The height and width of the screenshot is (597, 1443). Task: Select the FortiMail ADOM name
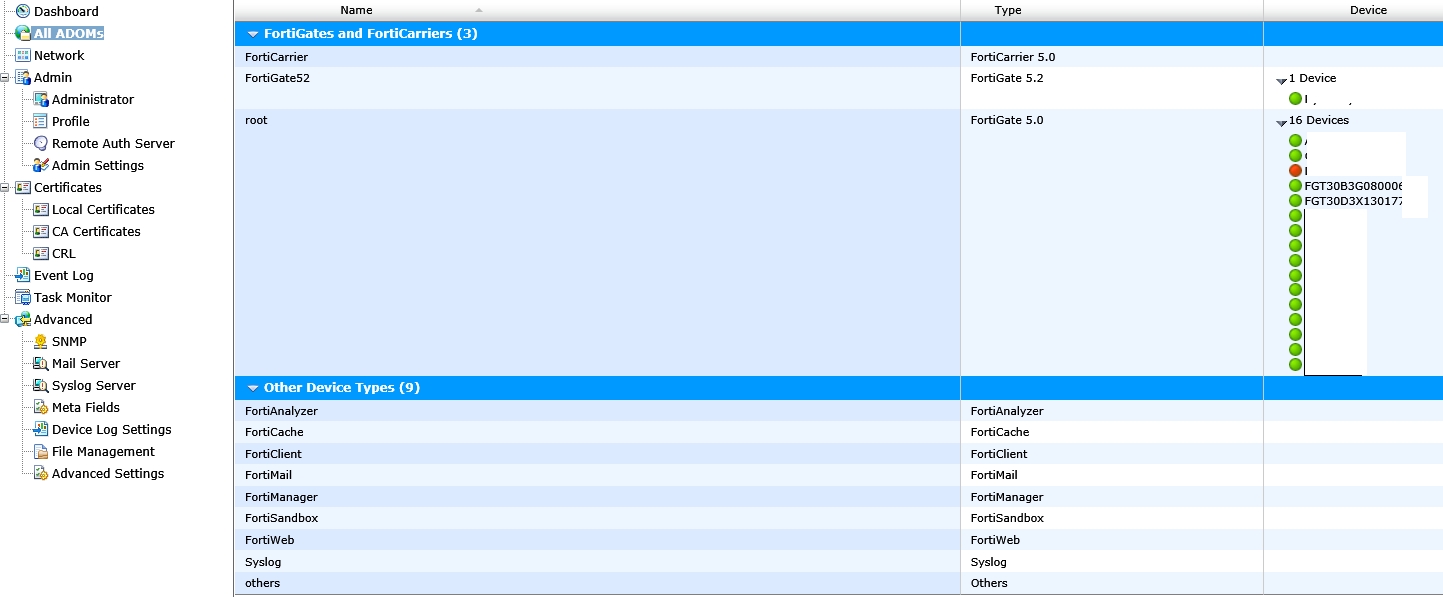pos(268,475)
